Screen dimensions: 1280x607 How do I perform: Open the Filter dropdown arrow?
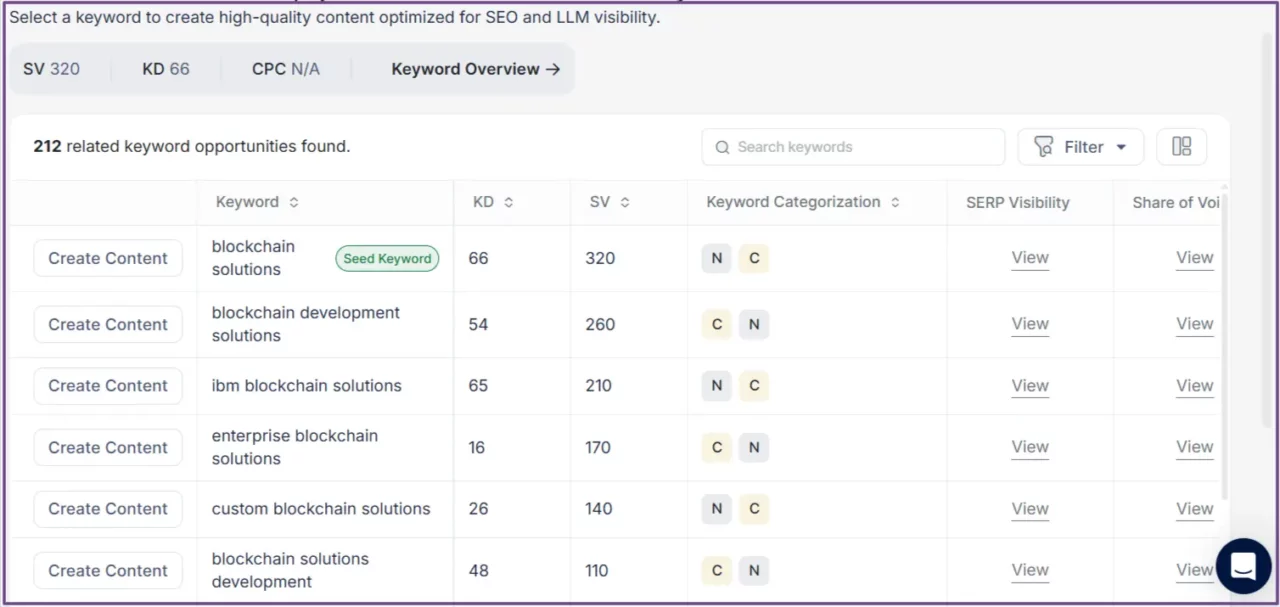coord(1121,146)
